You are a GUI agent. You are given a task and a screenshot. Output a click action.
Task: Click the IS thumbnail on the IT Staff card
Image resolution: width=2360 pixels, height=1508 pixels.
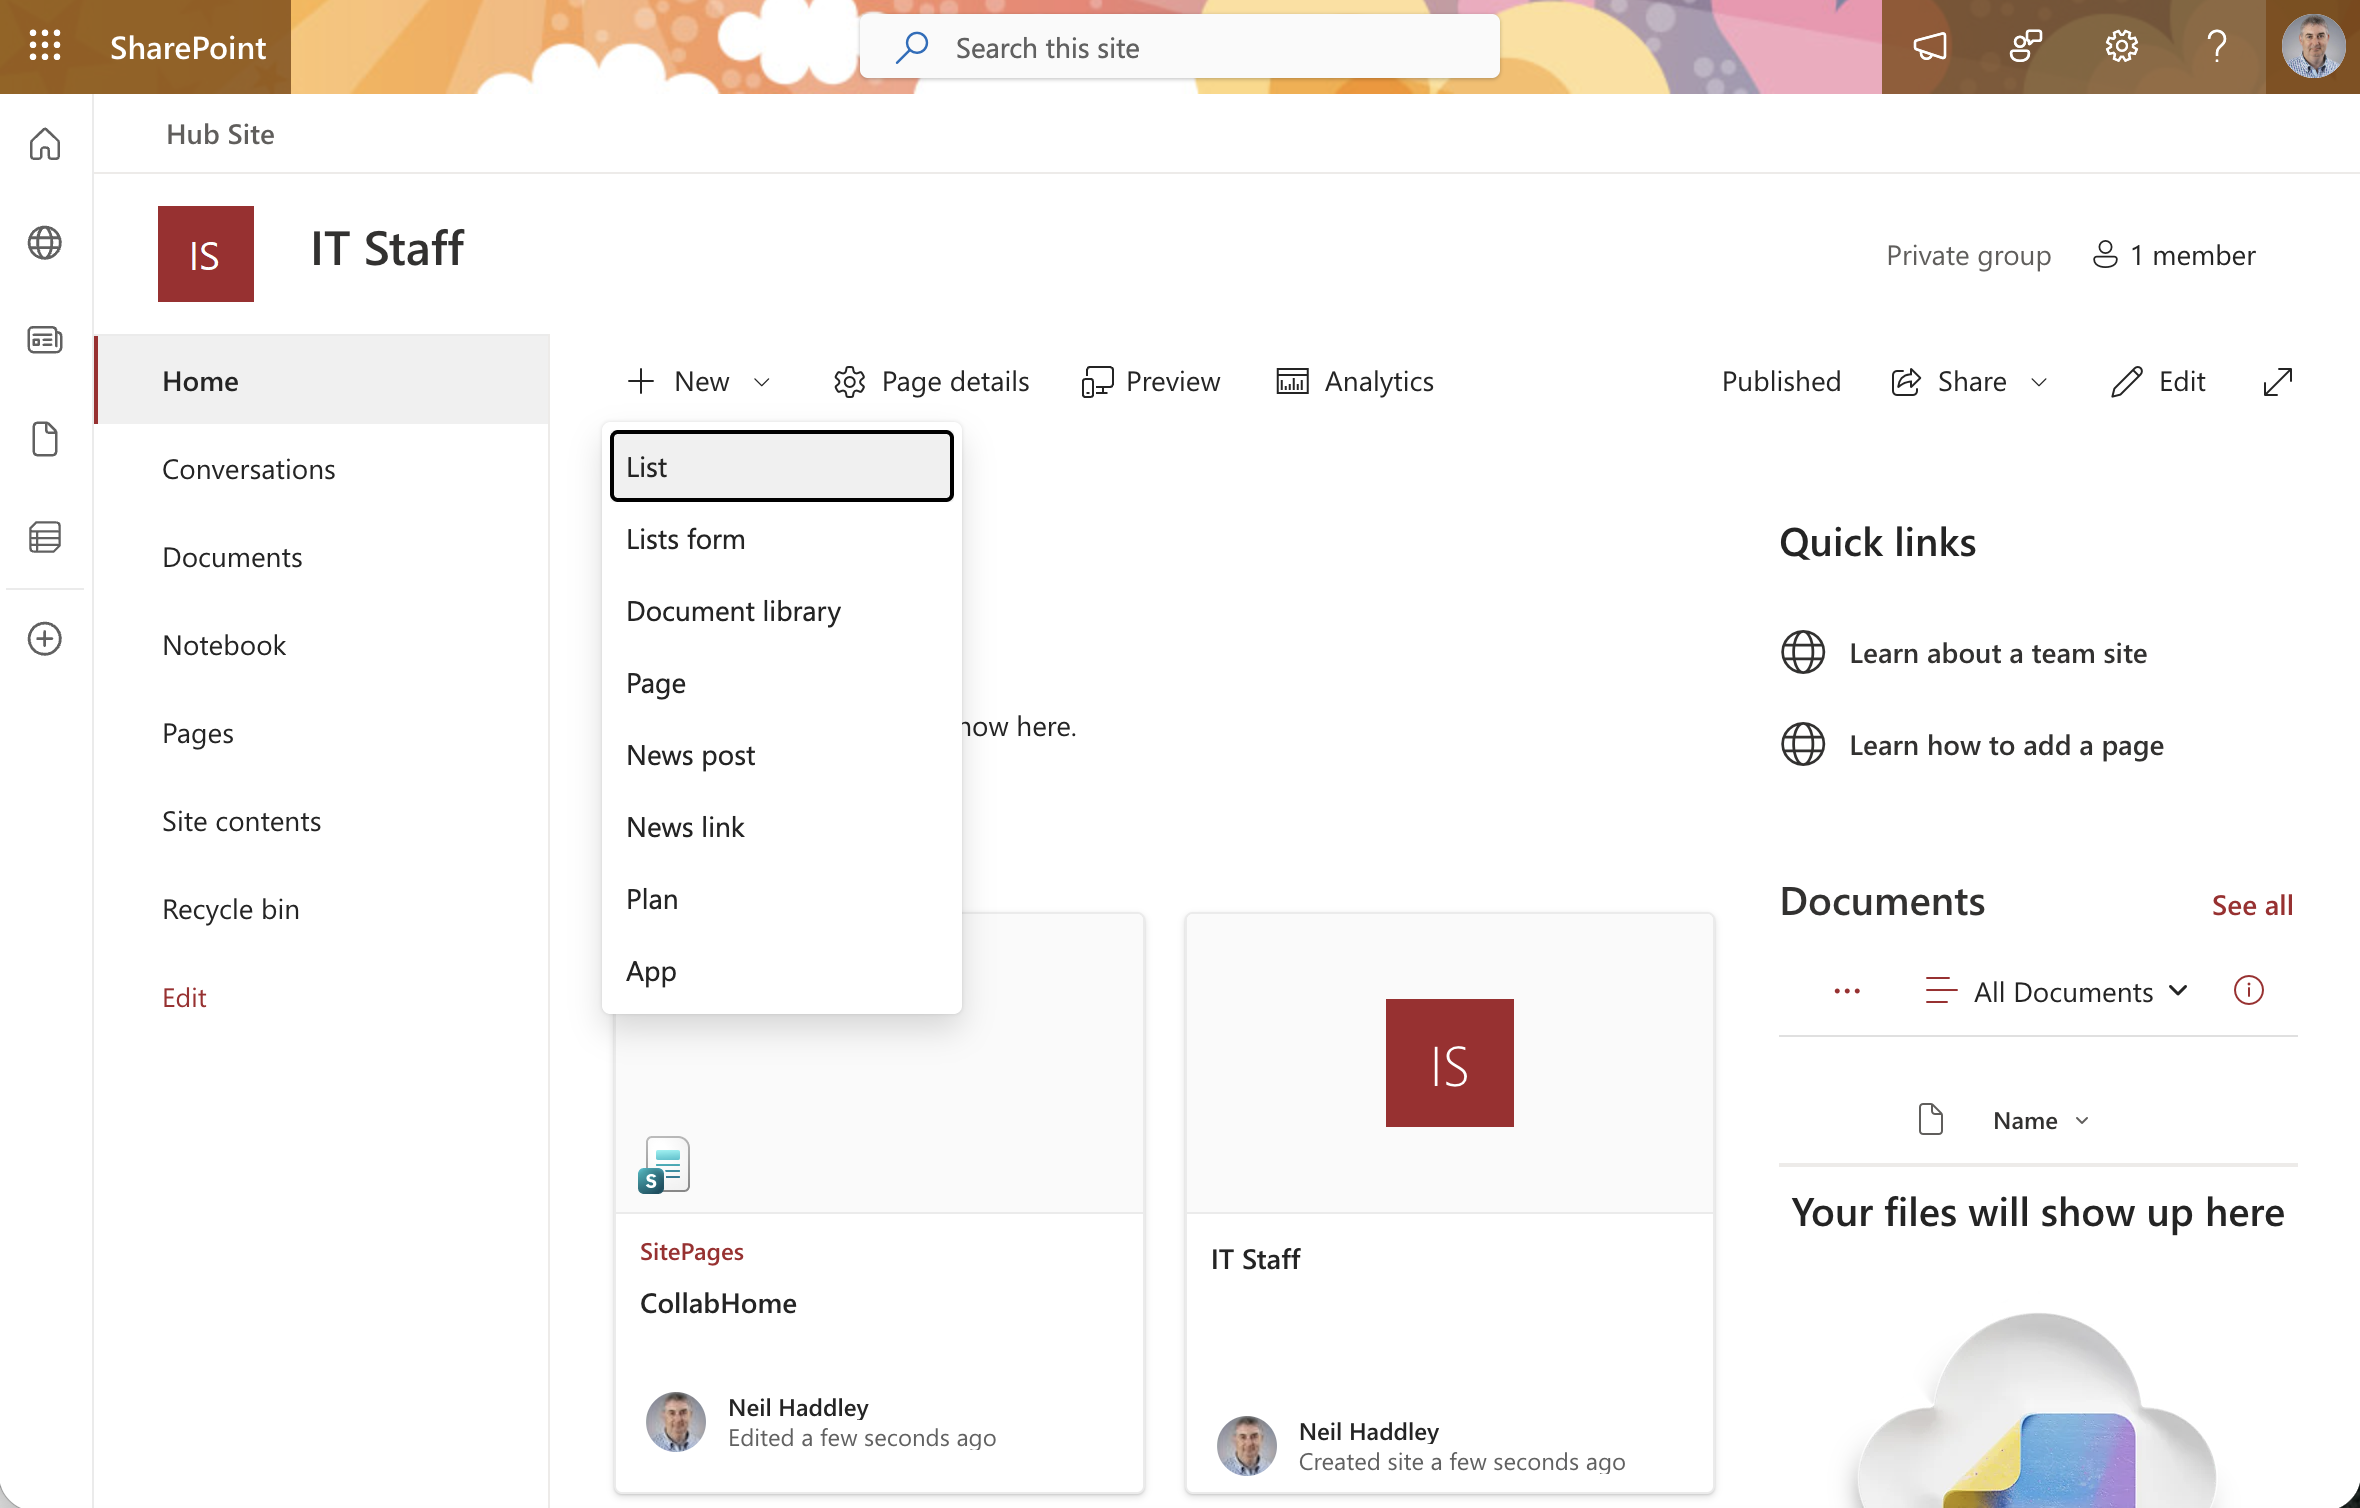tap(1450, 1063)
